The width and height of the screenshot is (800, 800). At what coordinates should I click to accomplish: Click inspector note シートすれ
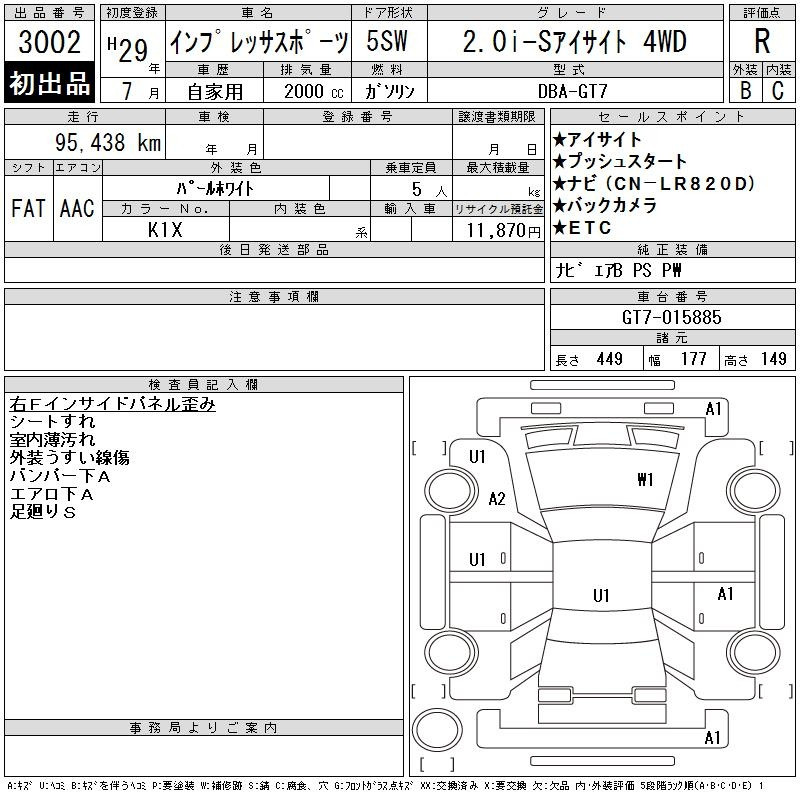pyautogui.click(x=52, y=421)
